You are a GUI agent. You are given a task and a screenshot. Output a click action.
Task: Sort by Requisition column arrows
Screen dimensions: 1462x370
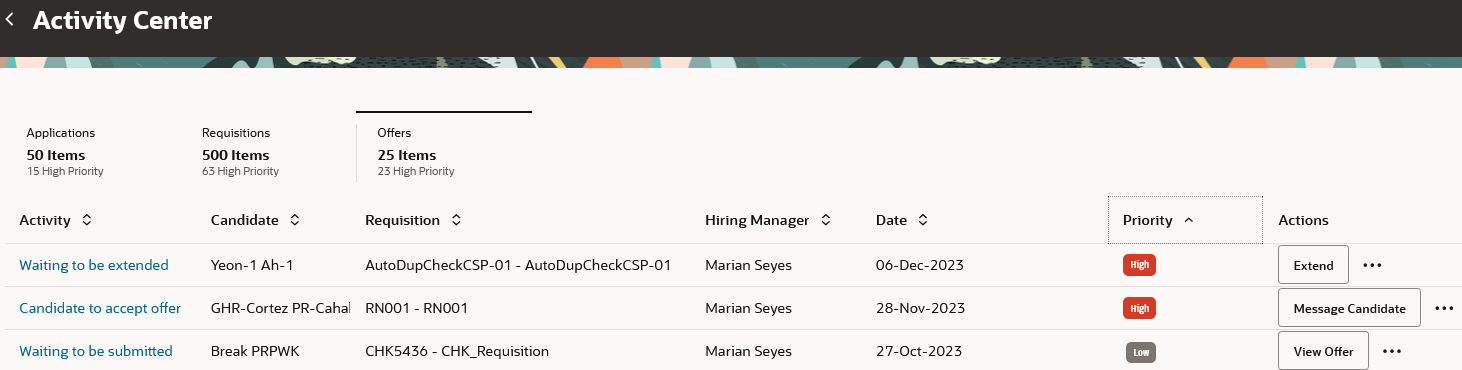456,220
